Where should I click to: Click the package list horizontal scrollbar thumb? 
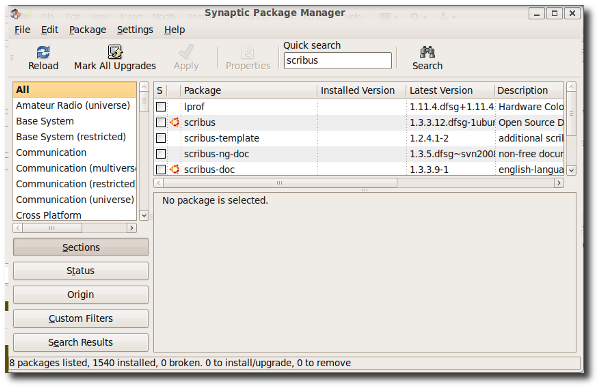[x=280, y=183]
